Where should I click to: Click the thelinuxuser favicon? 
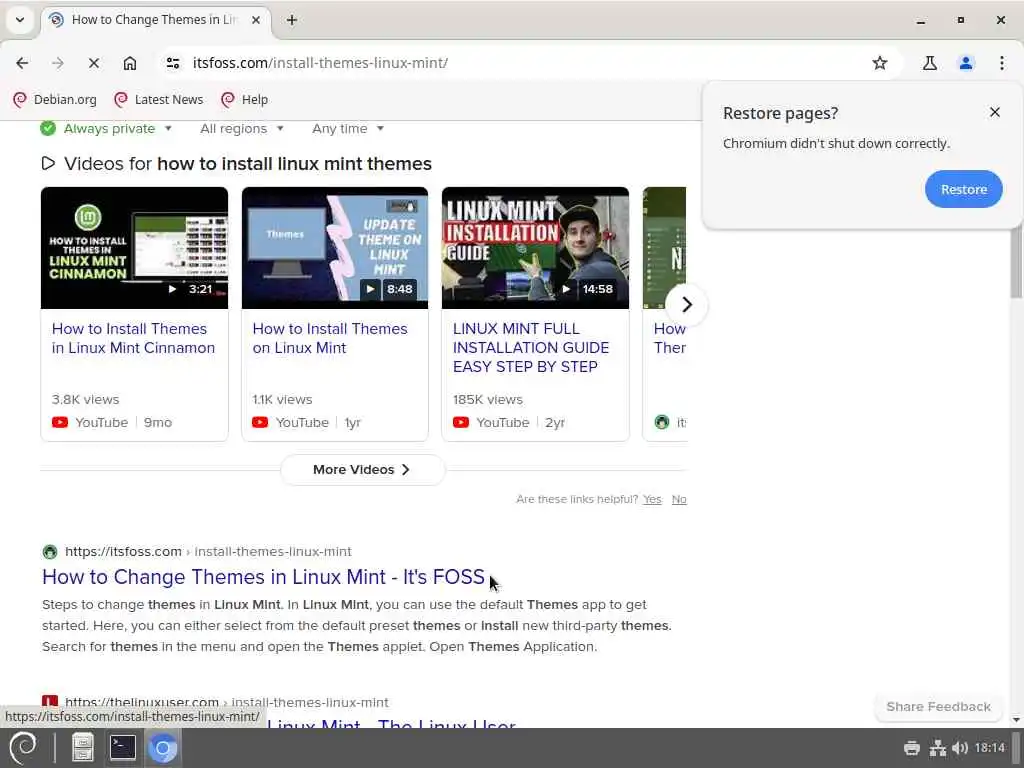coord(50,701)
